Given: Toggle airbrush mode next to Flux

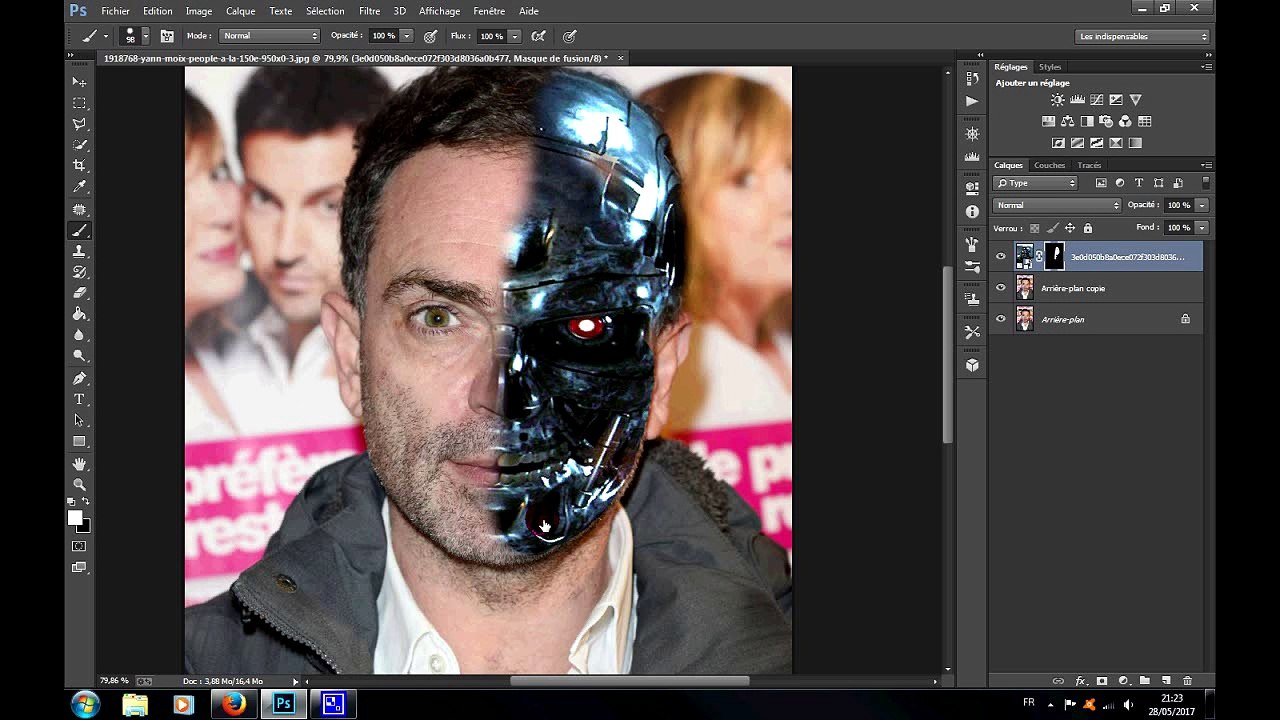Looking at the screenshot, I should tap(538, 36).
